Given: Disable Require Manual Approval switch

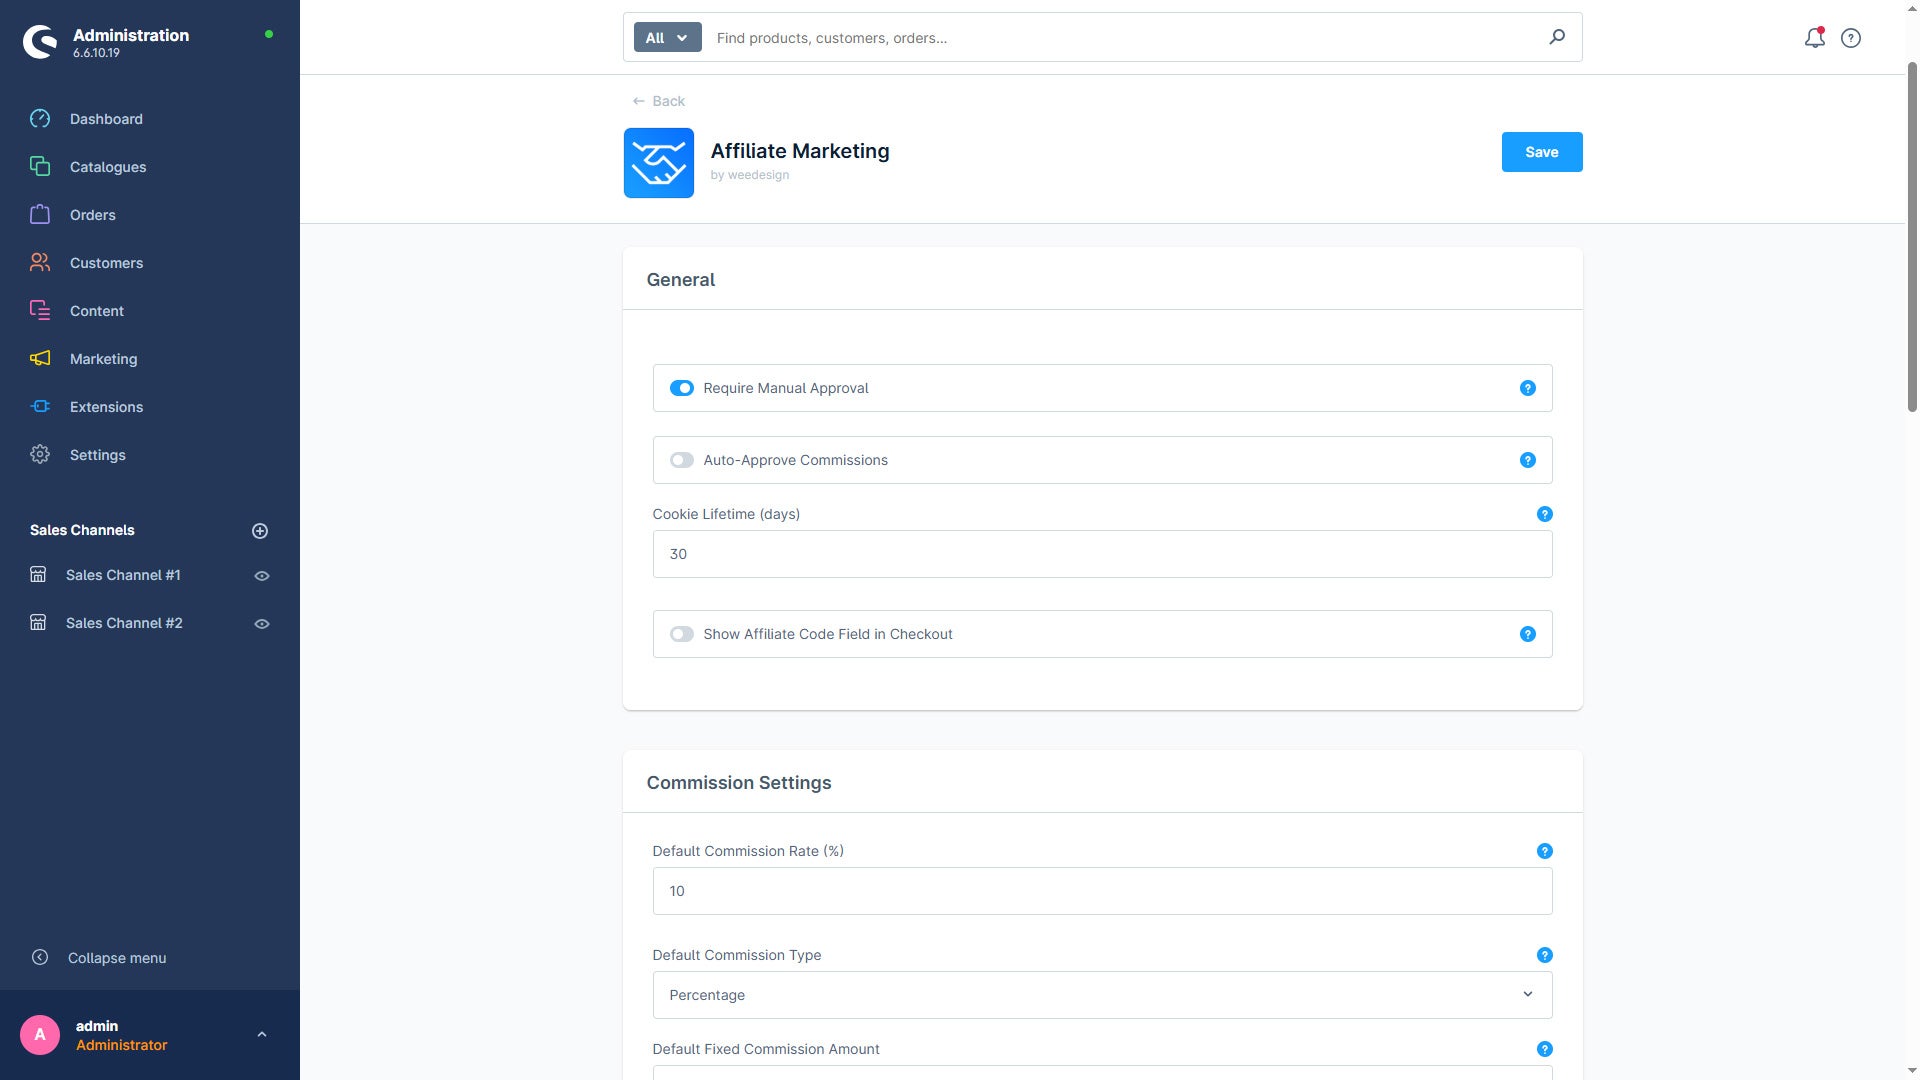Looking at the screenshot, I should tap(682, 388).
